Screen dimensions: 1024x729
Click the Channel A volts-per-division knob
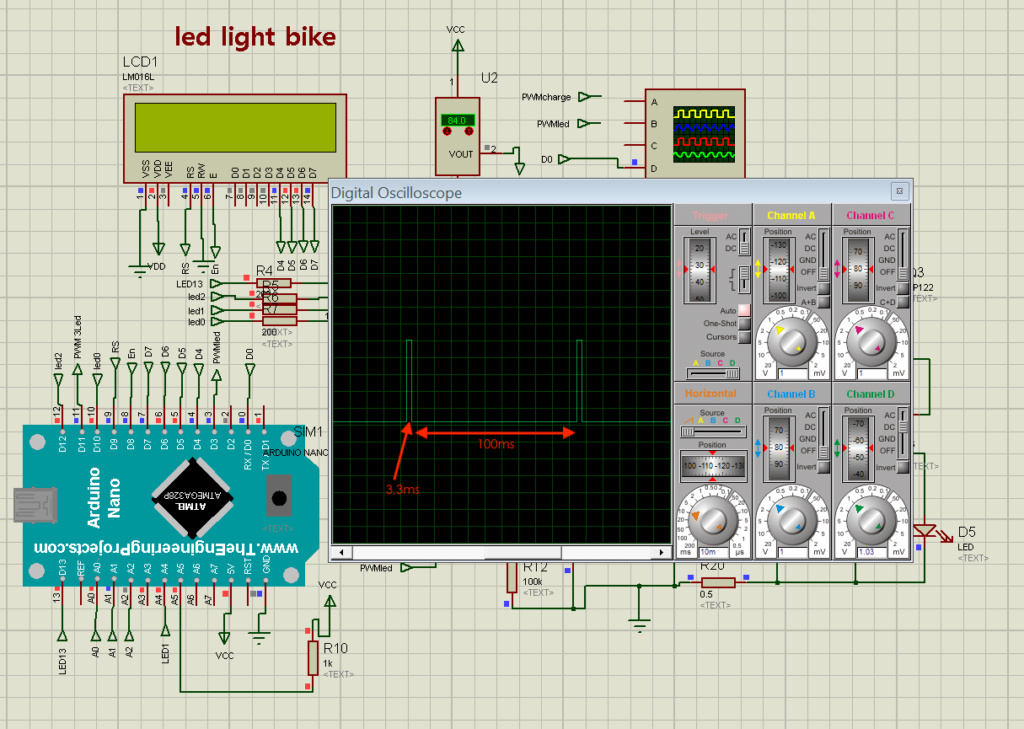(x=792, y=341)
